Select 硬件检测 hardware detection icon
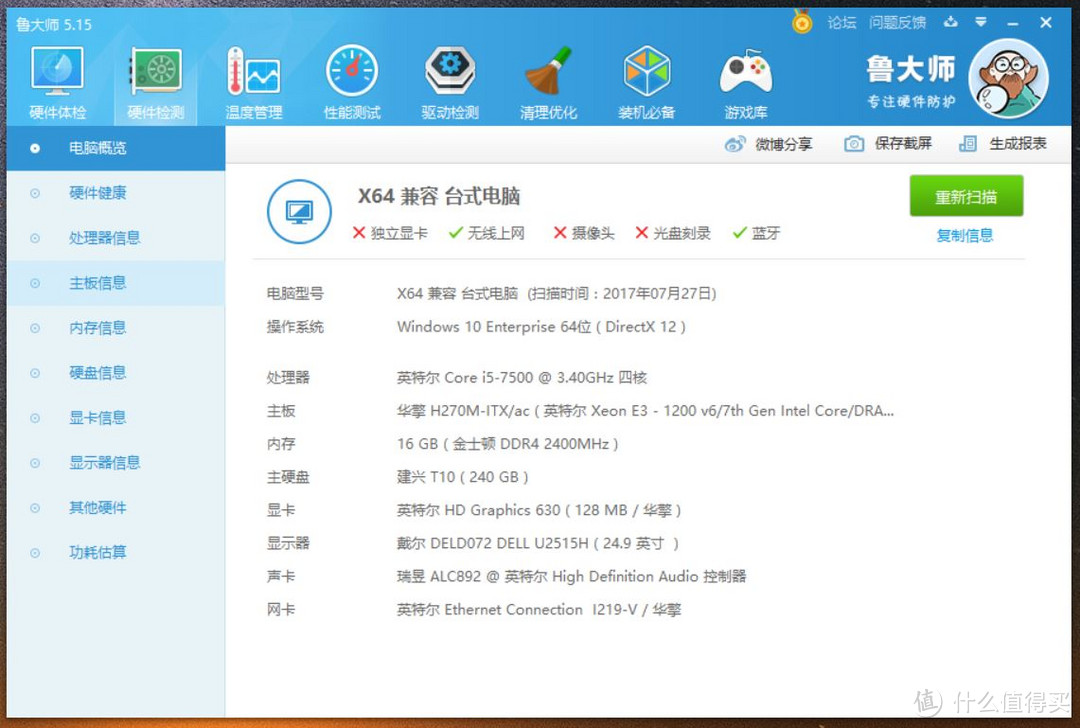 [x=156, y=83]
